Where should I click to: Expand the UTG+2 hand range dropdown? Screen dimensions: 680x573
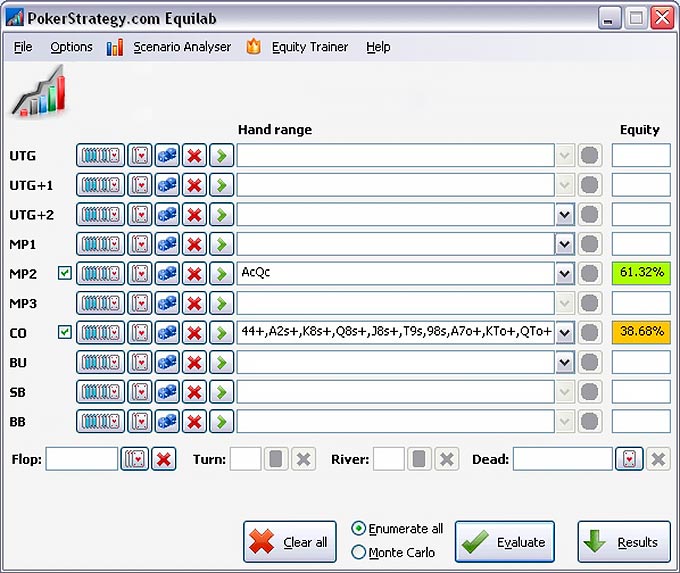pos(564,214)
